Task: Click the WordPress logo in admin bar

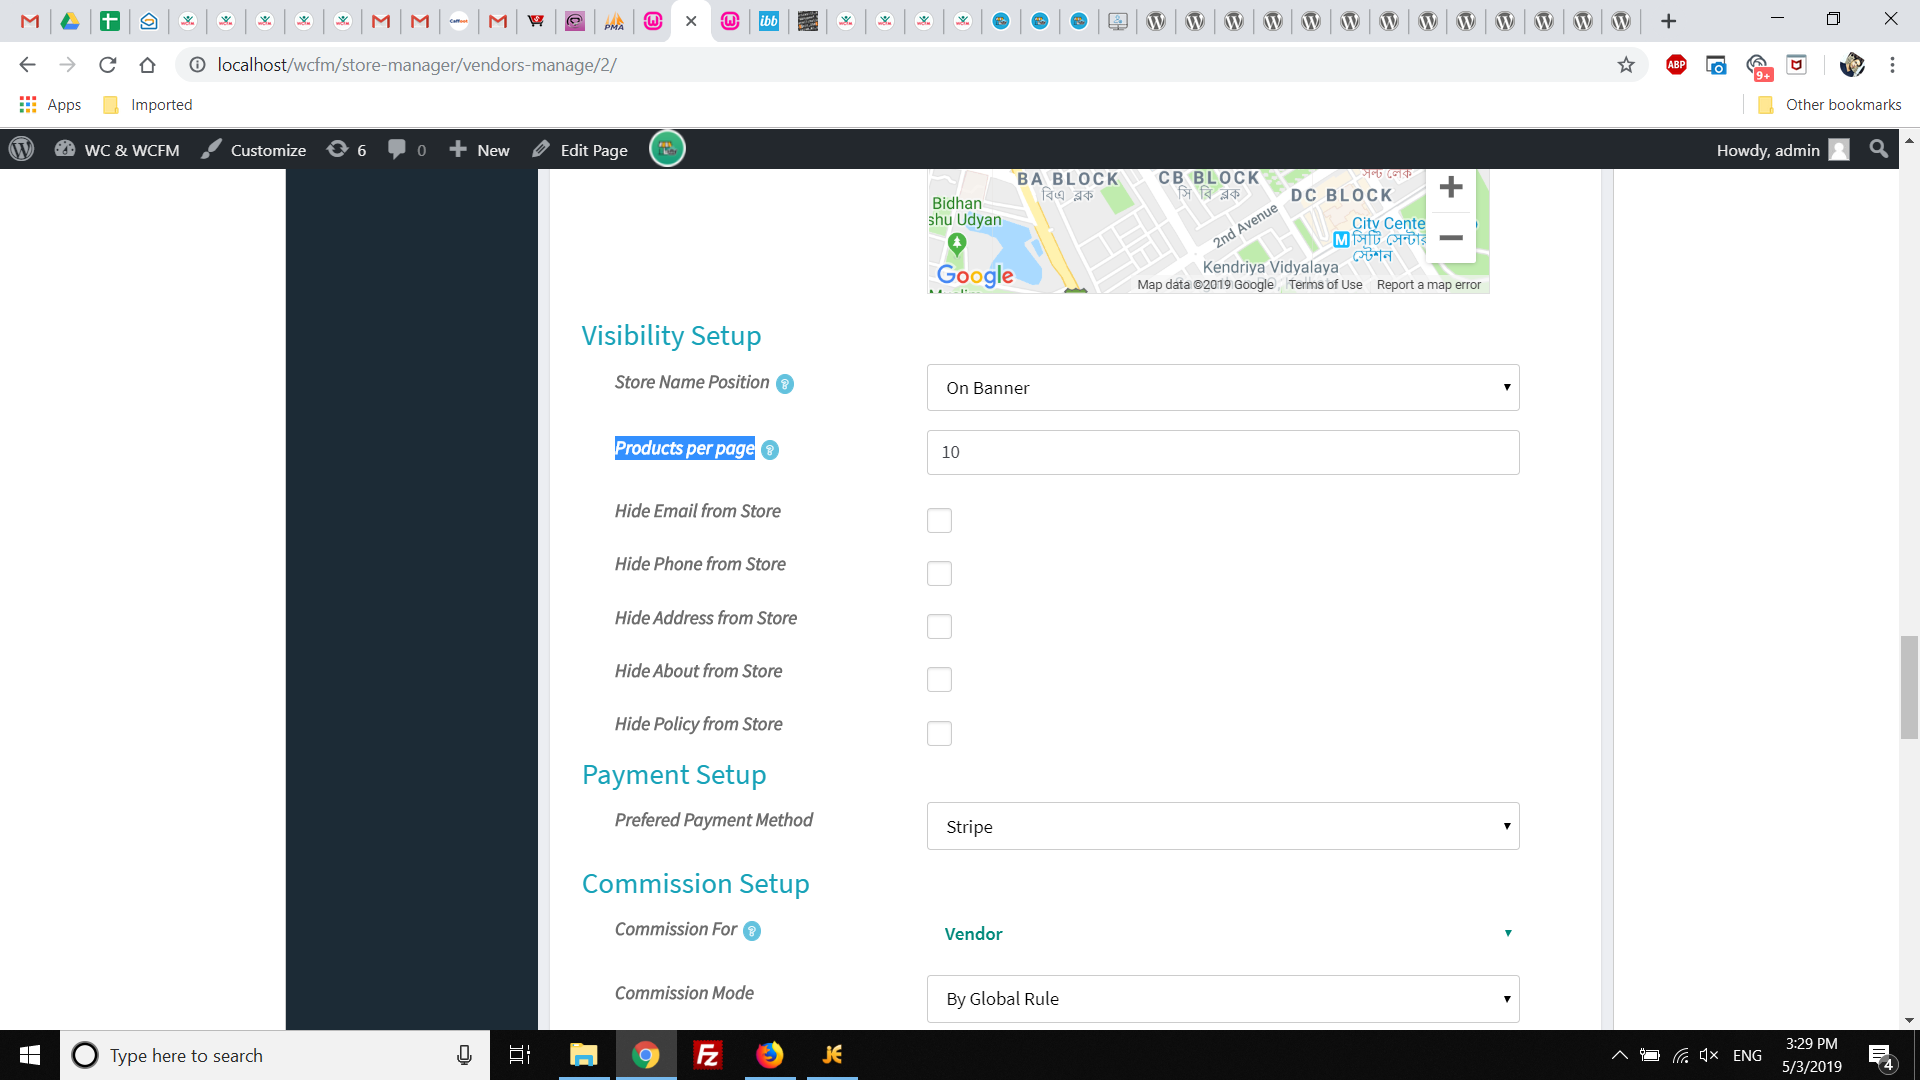Action: click(21, 149)
